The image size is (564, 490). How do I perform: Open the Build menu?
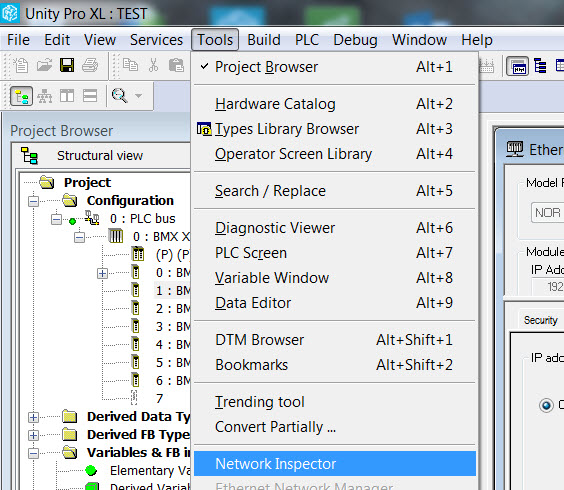tap(264, 40)
